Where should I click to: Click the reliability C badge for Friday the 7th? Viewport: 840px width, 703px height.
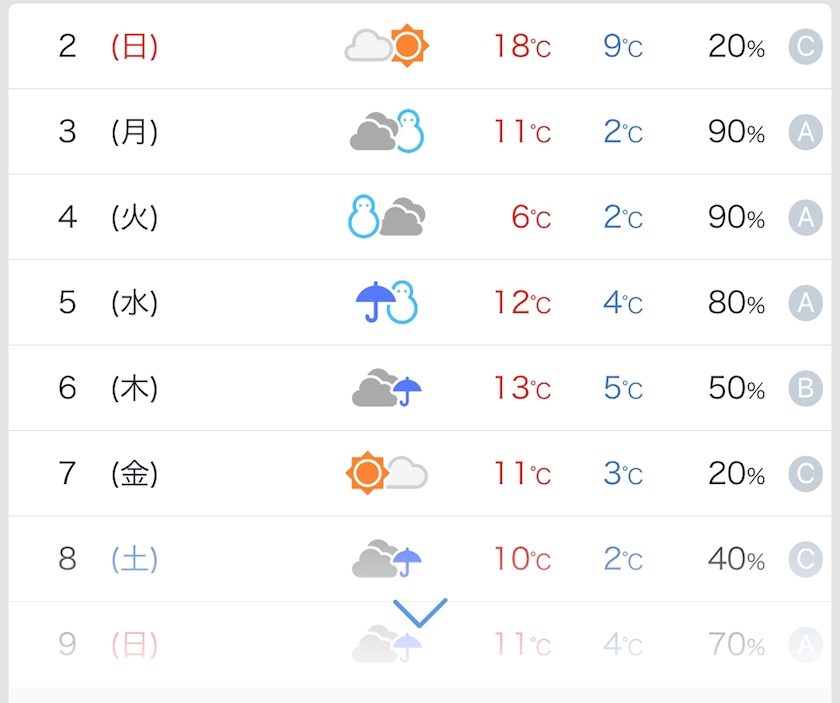[805, 473]
